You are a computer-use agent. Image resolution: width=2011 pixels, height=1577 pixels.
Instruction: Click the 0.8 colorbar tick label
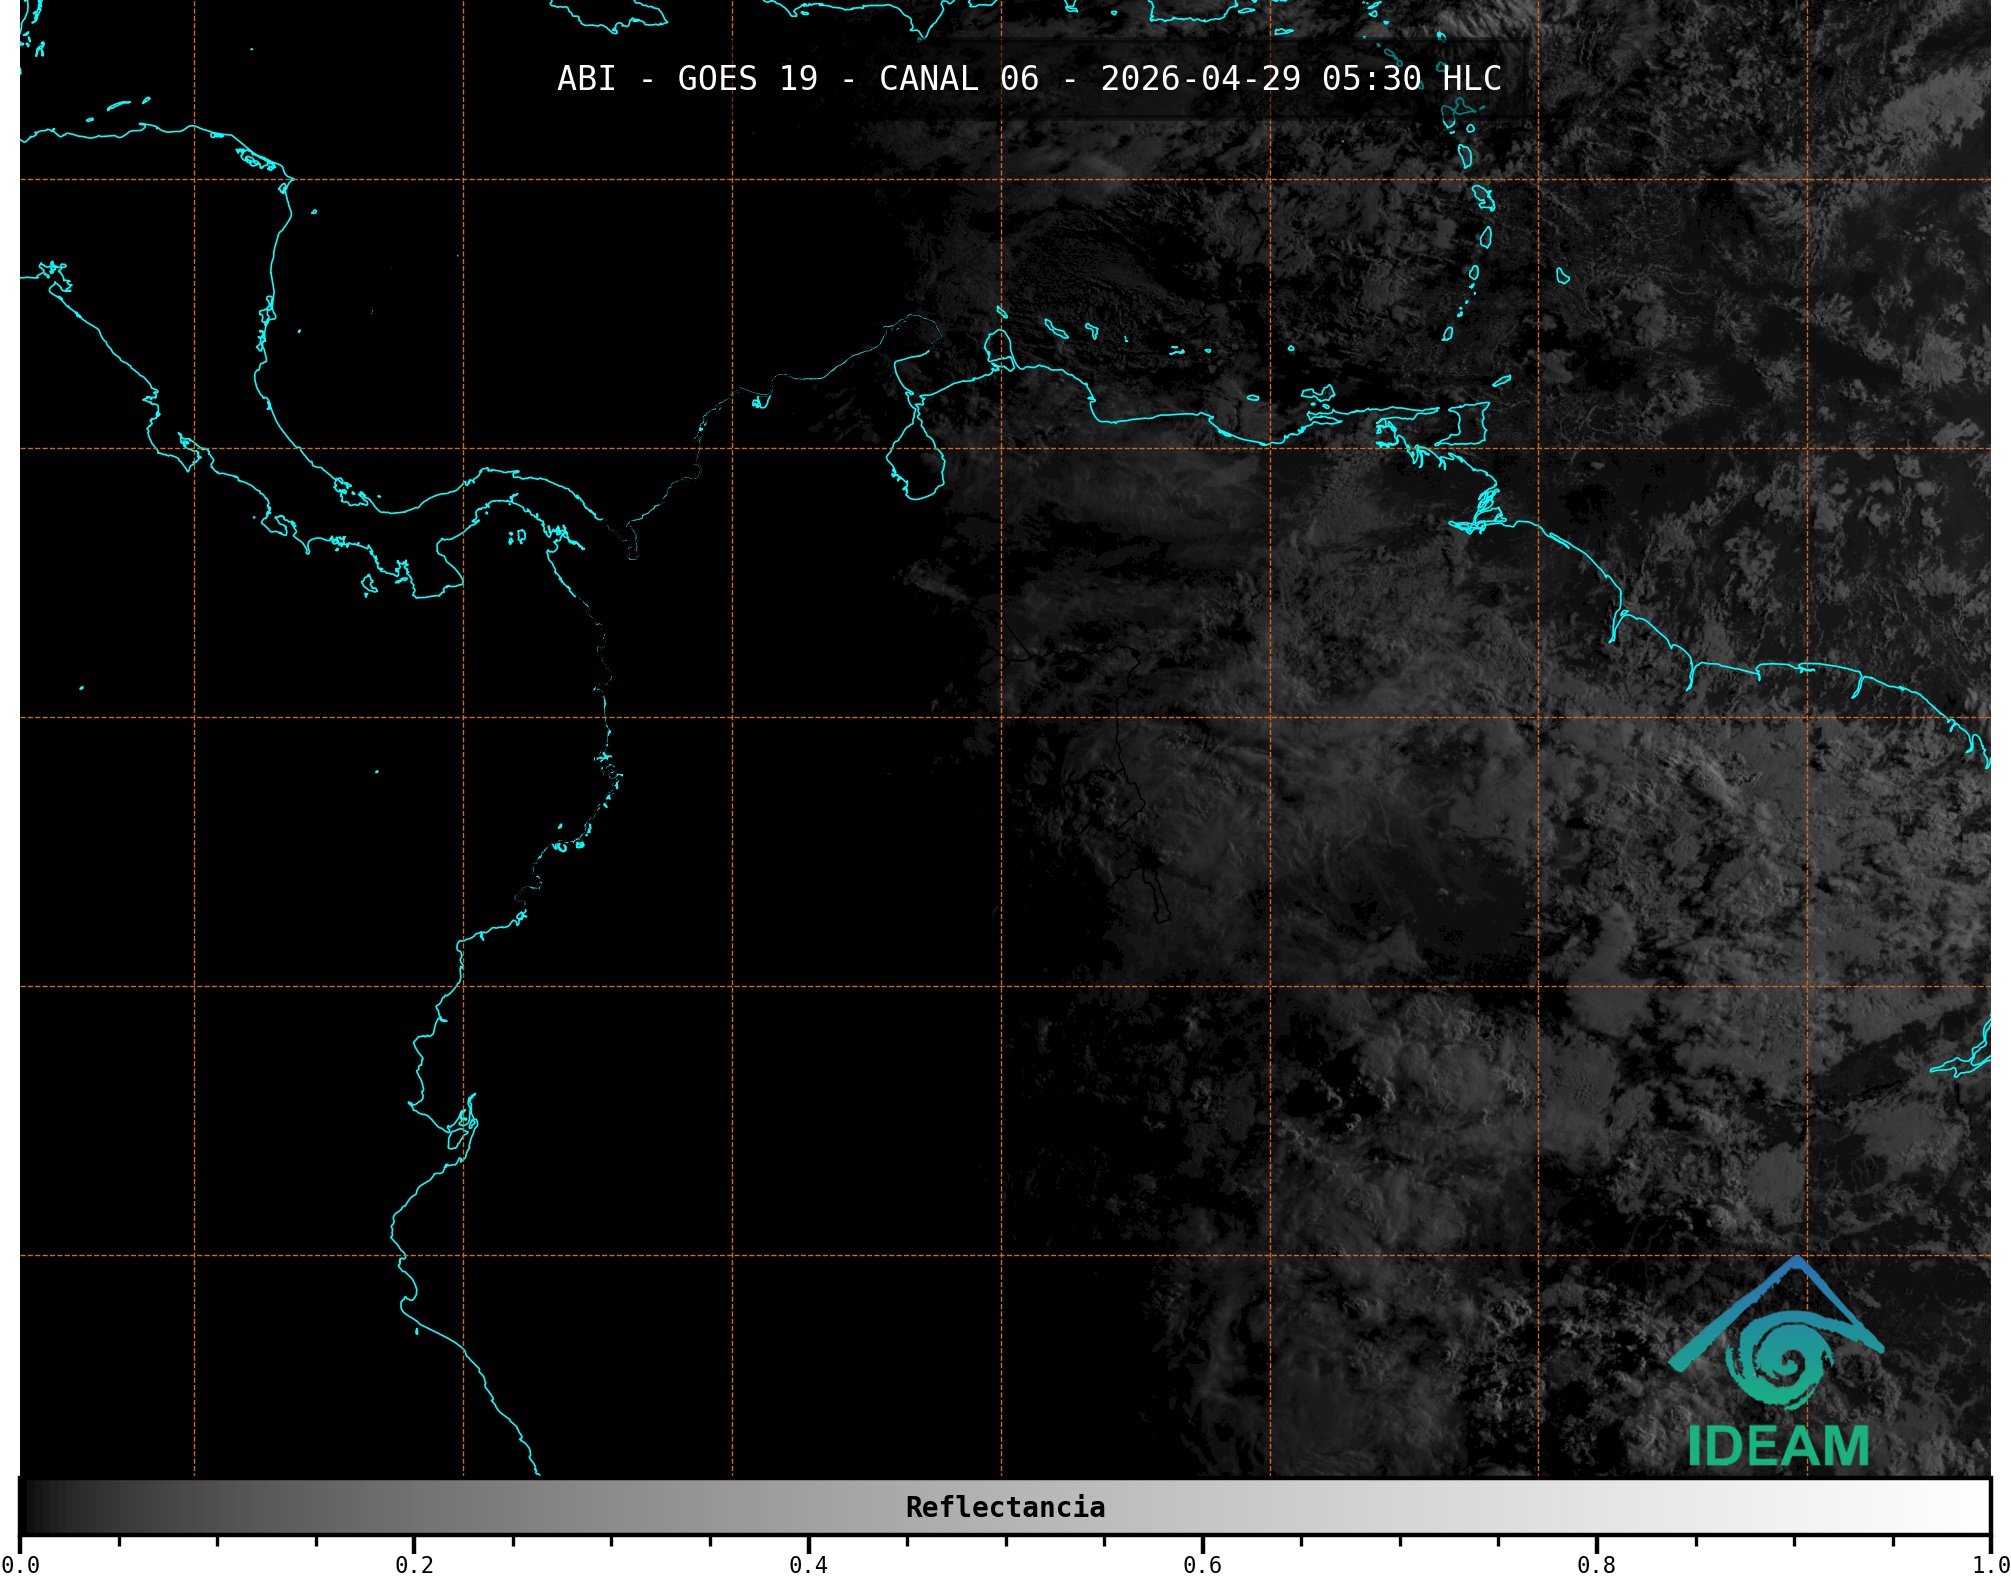[x=1596, y=1564]
